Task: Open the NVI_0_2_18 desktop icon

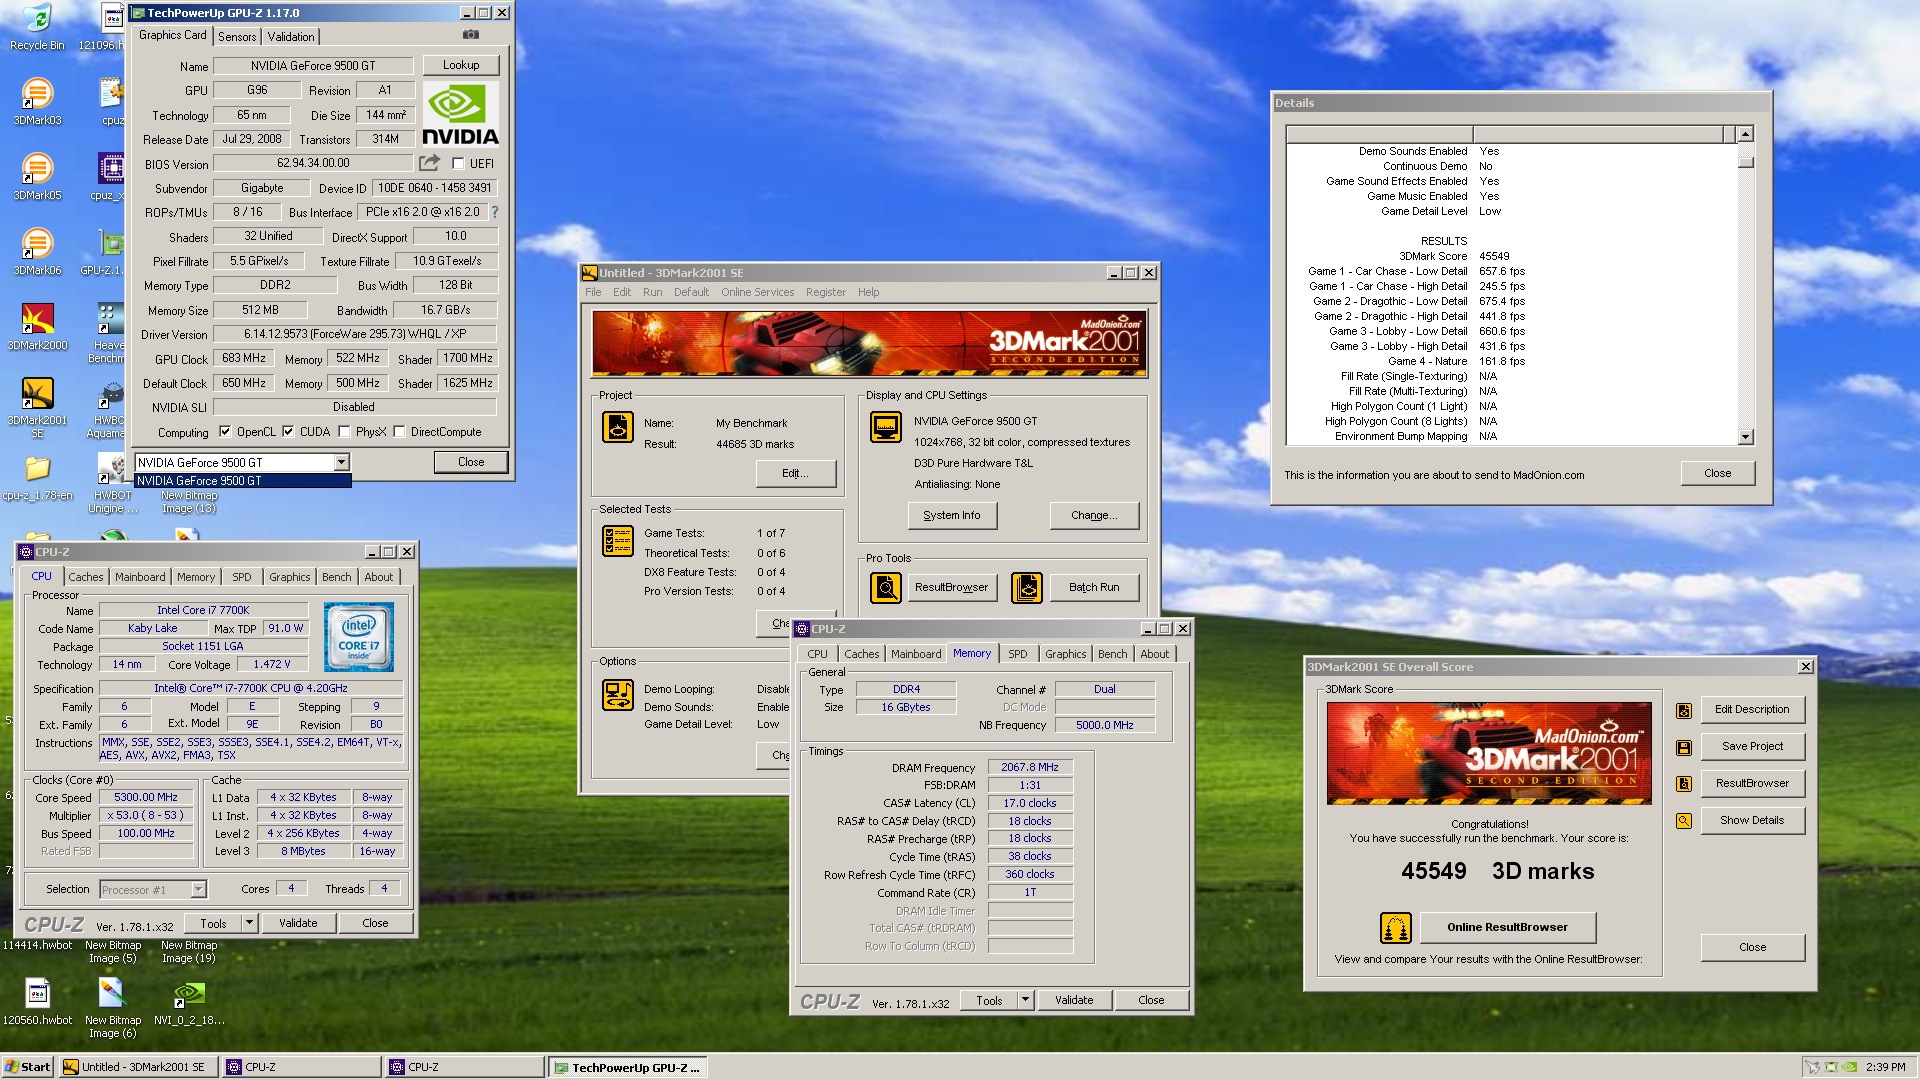Action: [x=189, y=1002]
